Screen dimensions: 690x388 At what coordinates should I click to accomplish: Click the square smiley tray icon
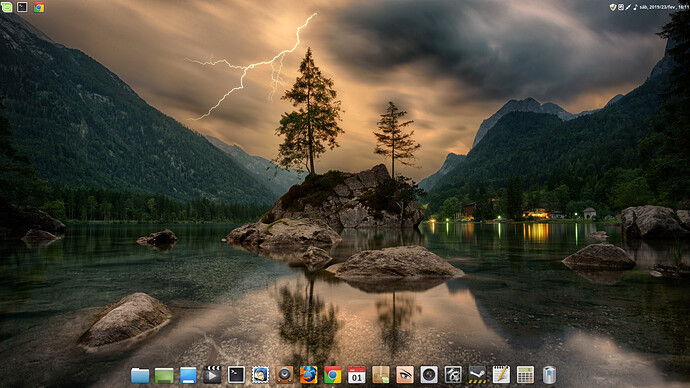(x=620, y=7)
